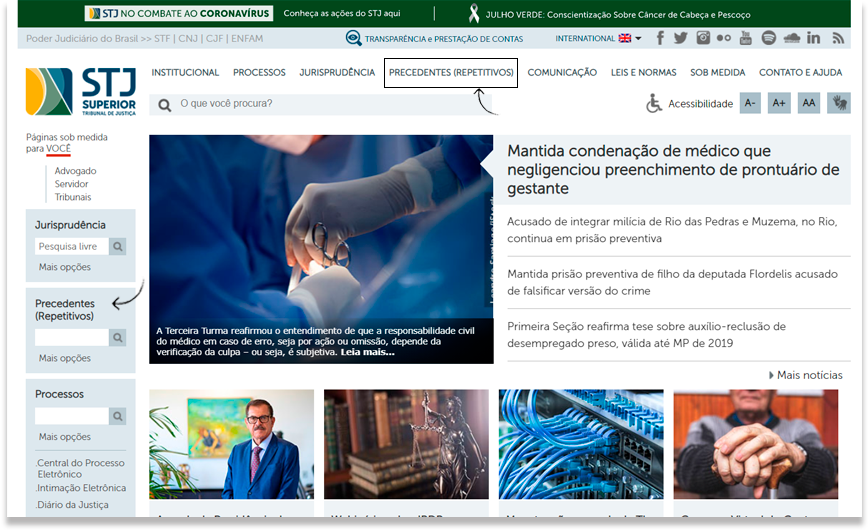Open news about auxílio-reclusão Primeira Seção

(x=646, y=334)
